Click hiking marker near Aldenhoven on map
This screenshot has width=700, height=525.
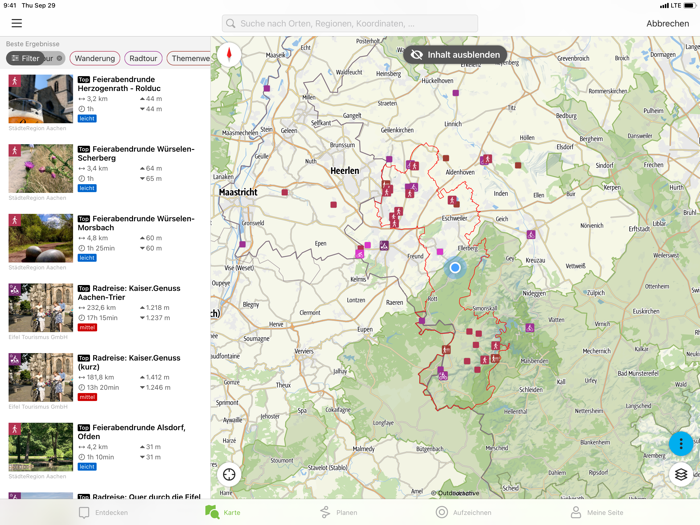(487, 158)
